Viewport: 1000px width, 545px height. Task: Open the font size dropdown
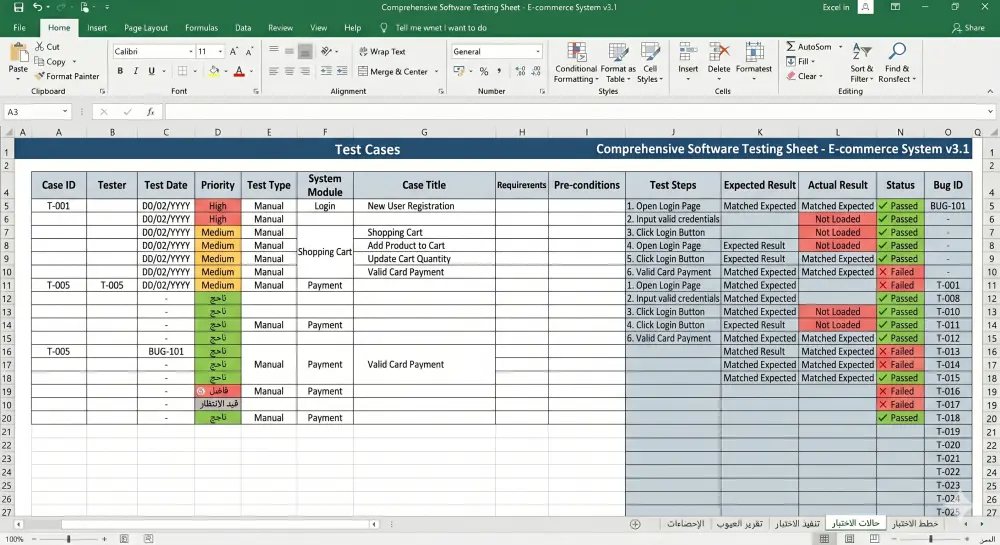tap(221, 52)
